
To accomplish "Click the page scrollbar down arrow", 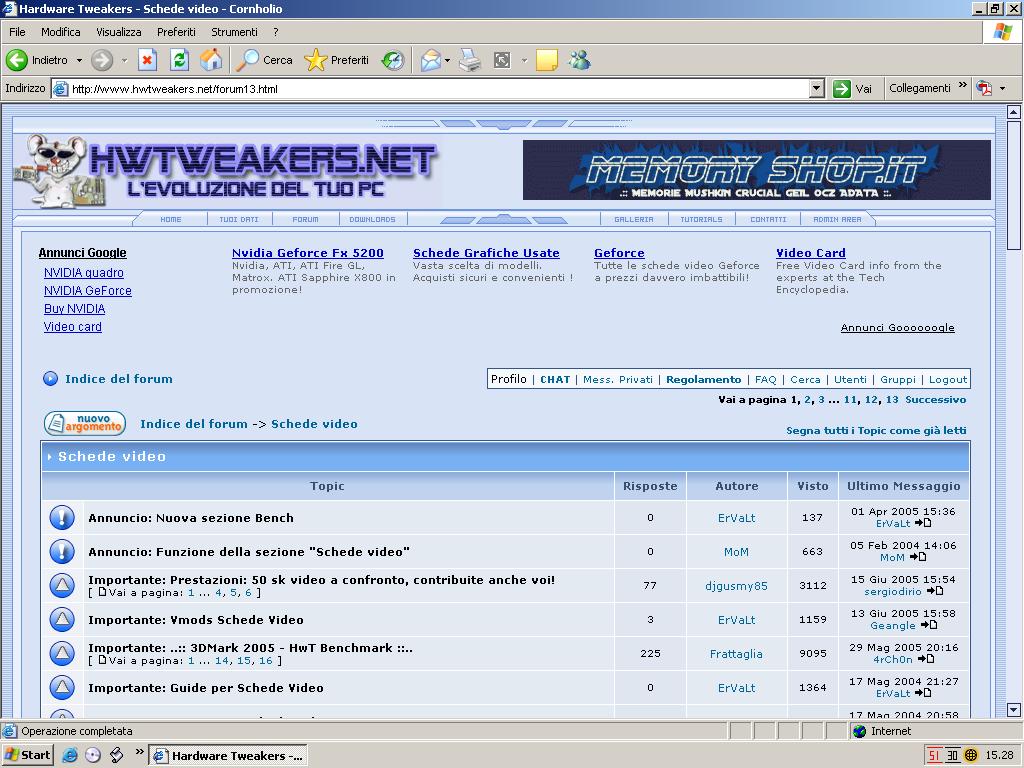I will point(1014,710).
